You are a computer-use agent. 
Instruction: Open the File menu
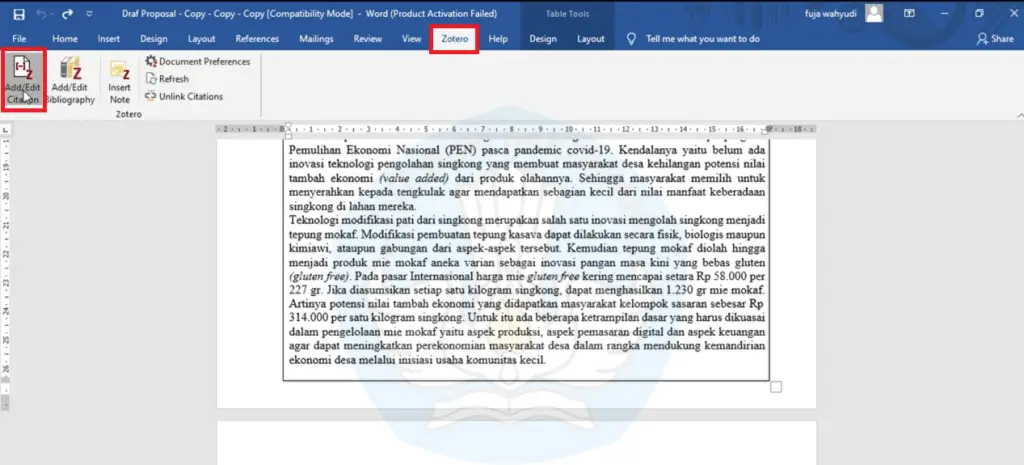tap(20, 39)
